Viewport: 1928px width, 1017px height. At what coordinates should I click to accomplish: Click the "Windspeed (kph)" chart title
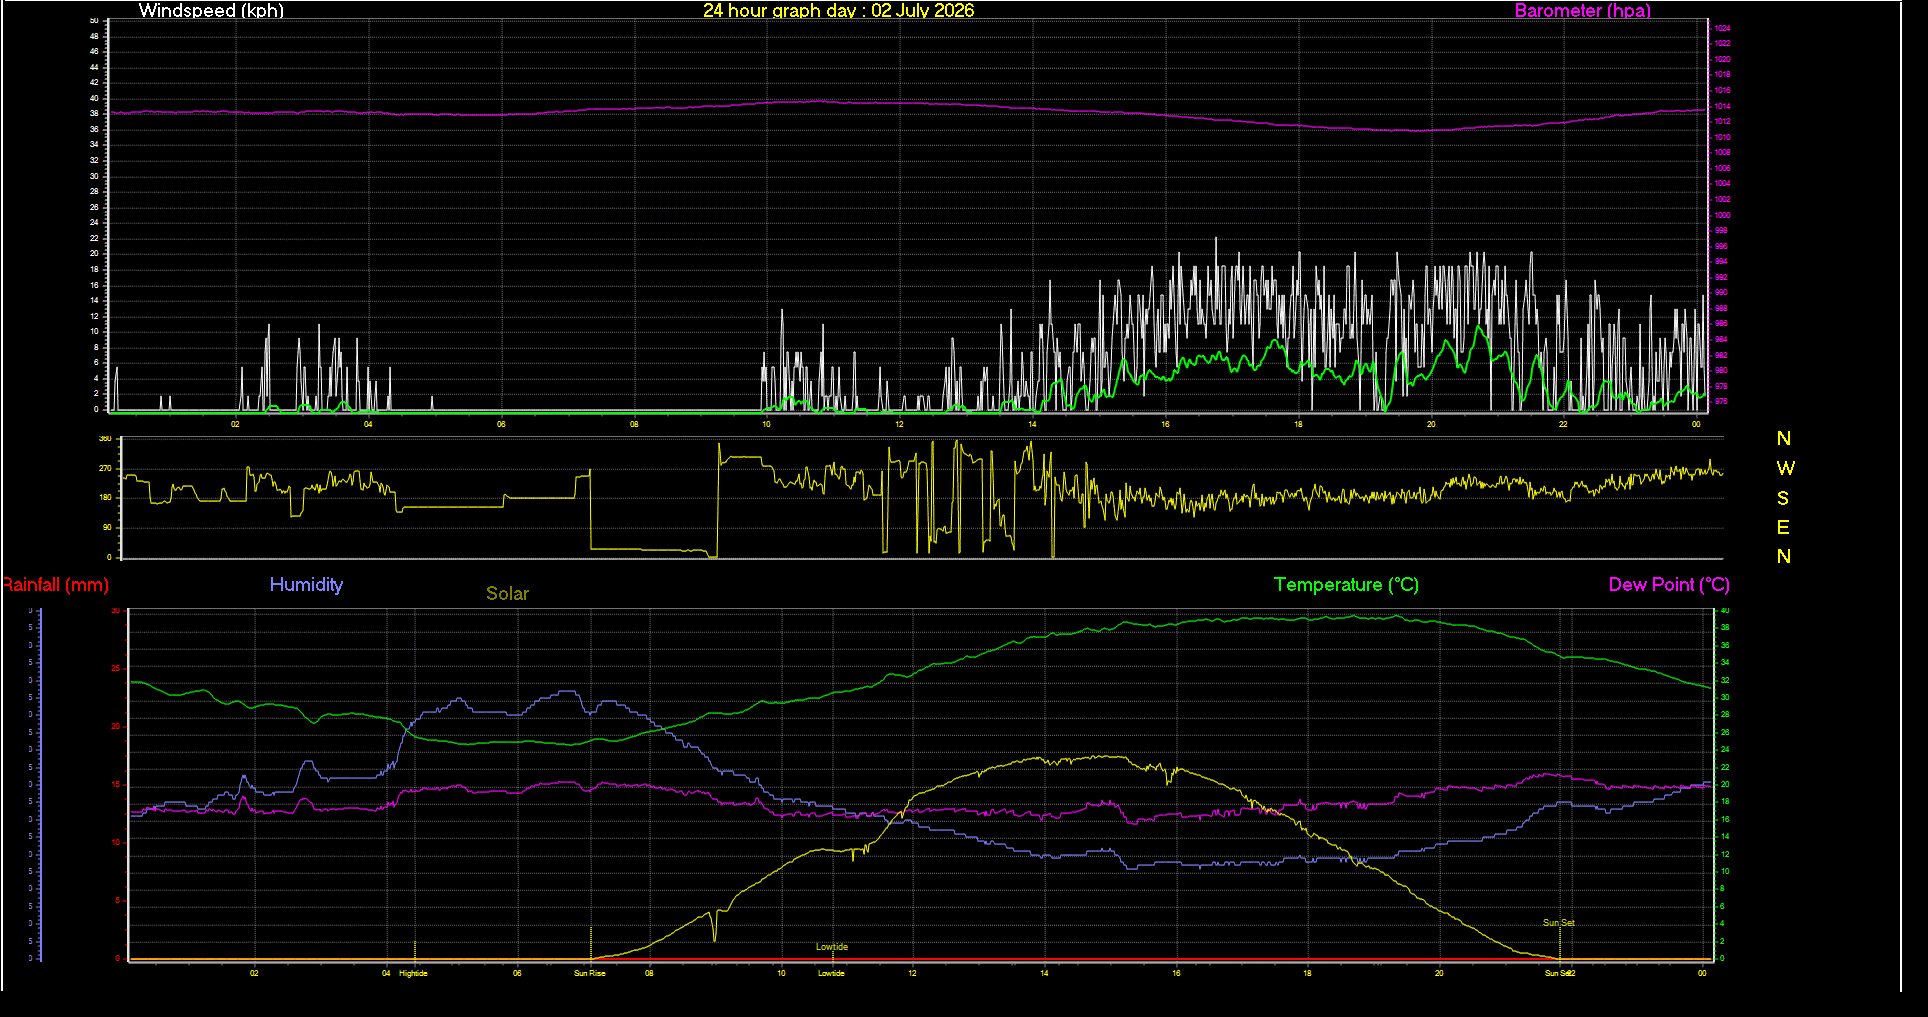tap(211, 10)
